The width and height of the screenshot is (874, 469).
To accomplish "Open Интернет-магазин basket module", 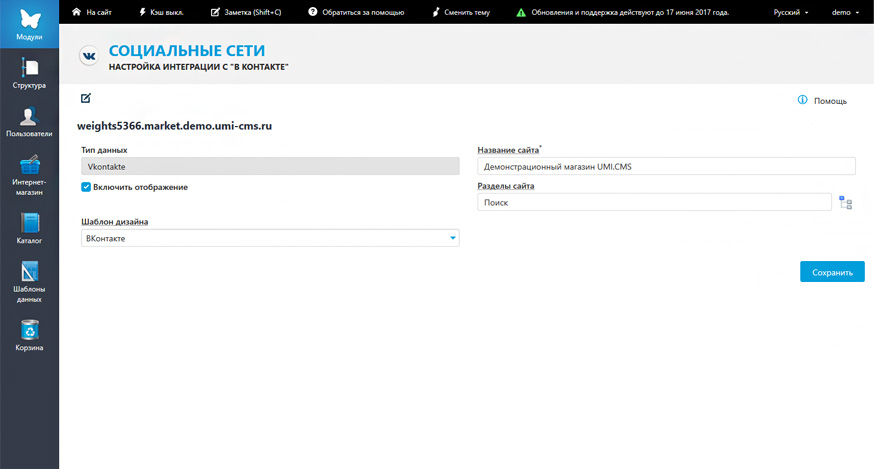I will coord(29,175).
